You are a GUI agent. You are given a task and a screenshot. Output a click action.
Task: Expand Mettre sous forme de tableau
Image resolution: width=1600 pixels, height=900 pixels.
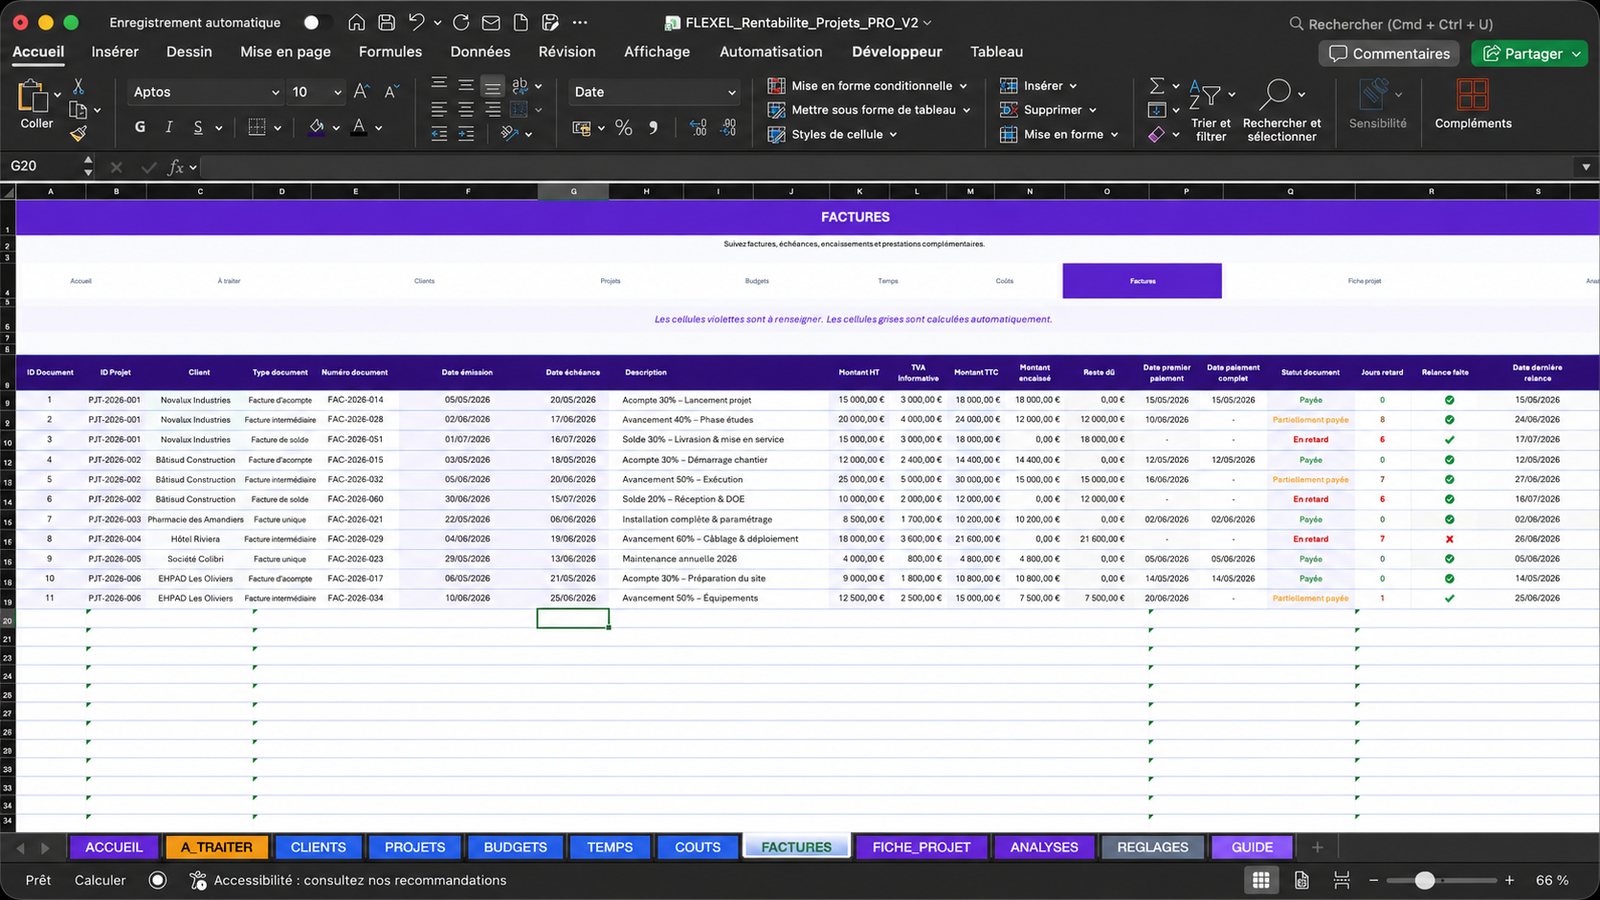(967, 110)
